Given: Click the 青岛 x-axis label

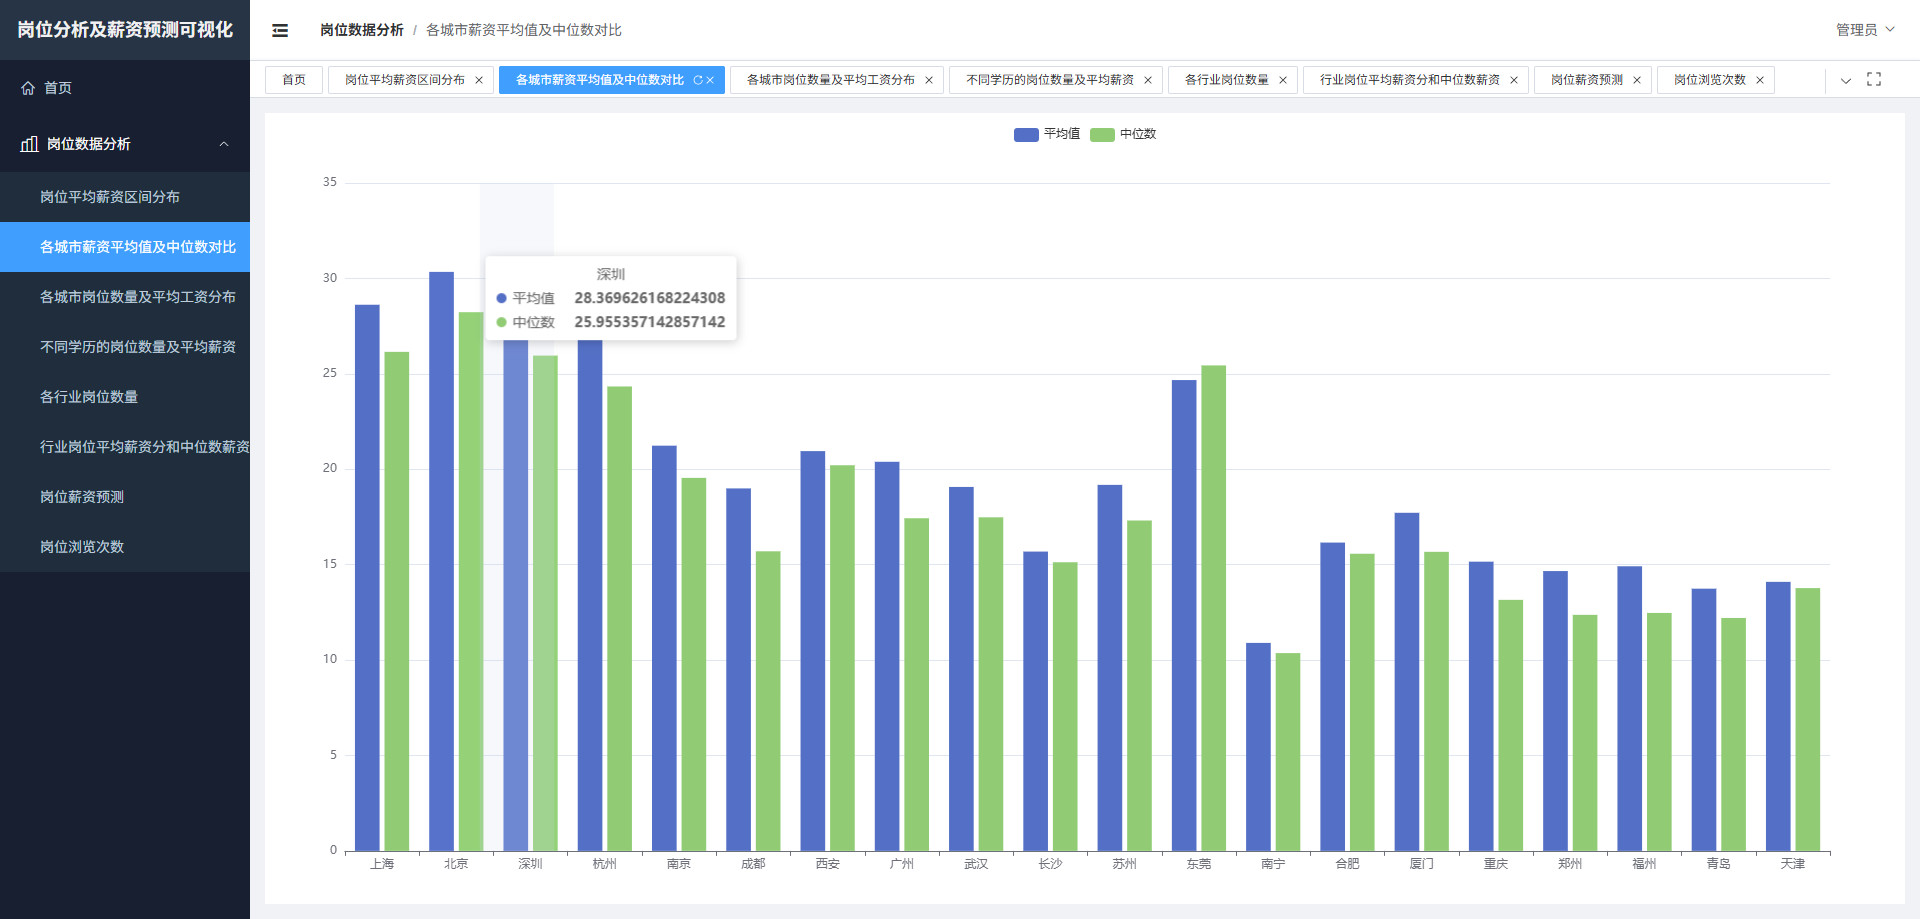Looking at the screenshot, I should [1719, 864].
